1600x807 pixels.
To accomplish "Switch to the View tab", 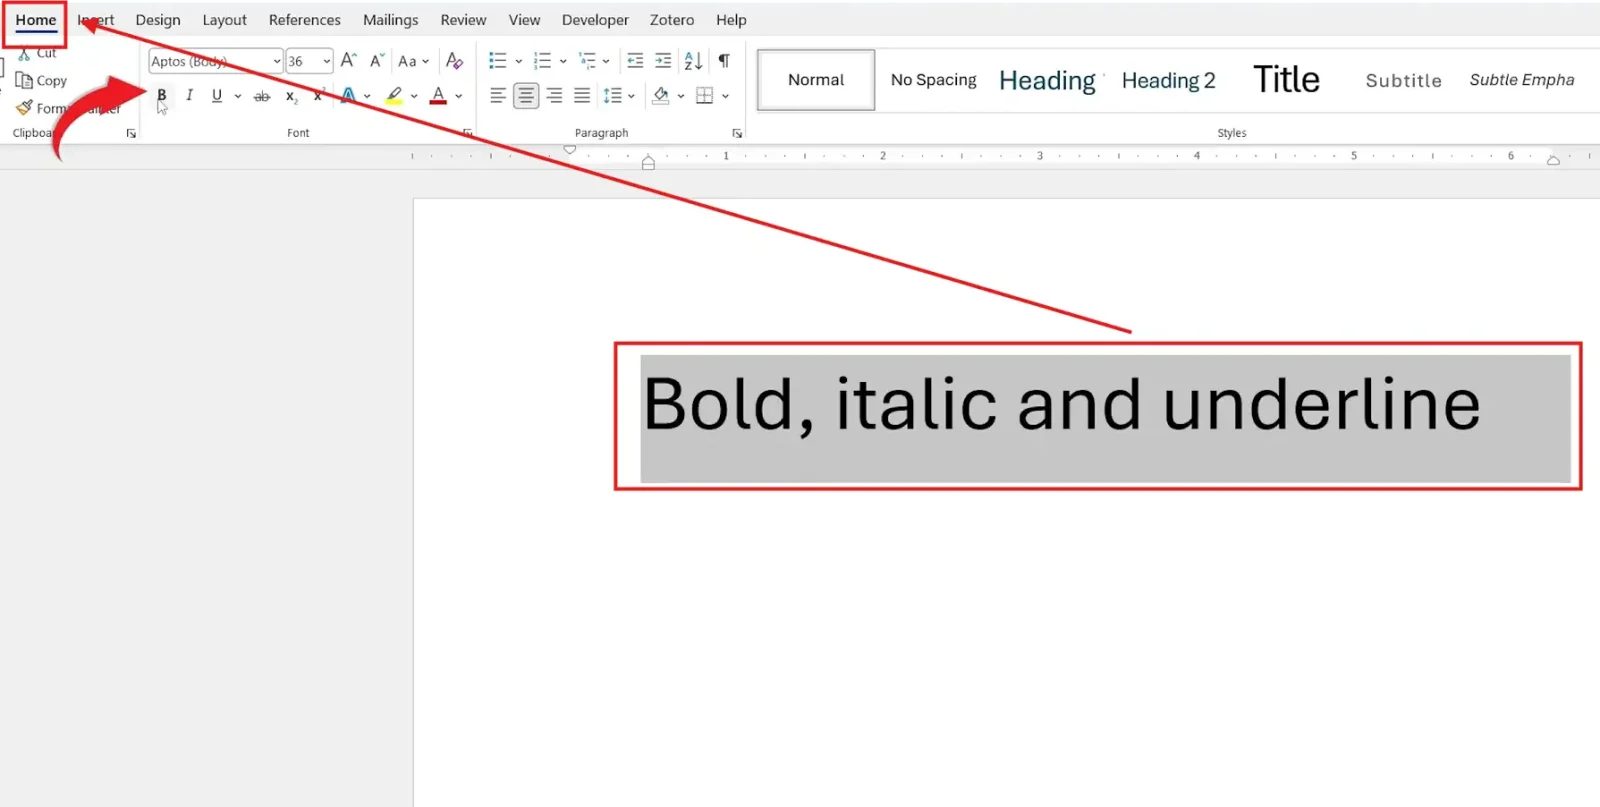I will tap(524, 20).
